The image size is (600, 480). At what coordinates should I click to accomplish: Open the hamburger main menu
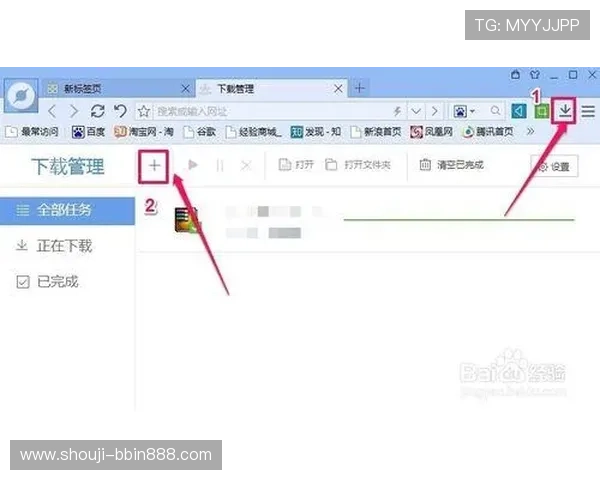click(588, 111)
